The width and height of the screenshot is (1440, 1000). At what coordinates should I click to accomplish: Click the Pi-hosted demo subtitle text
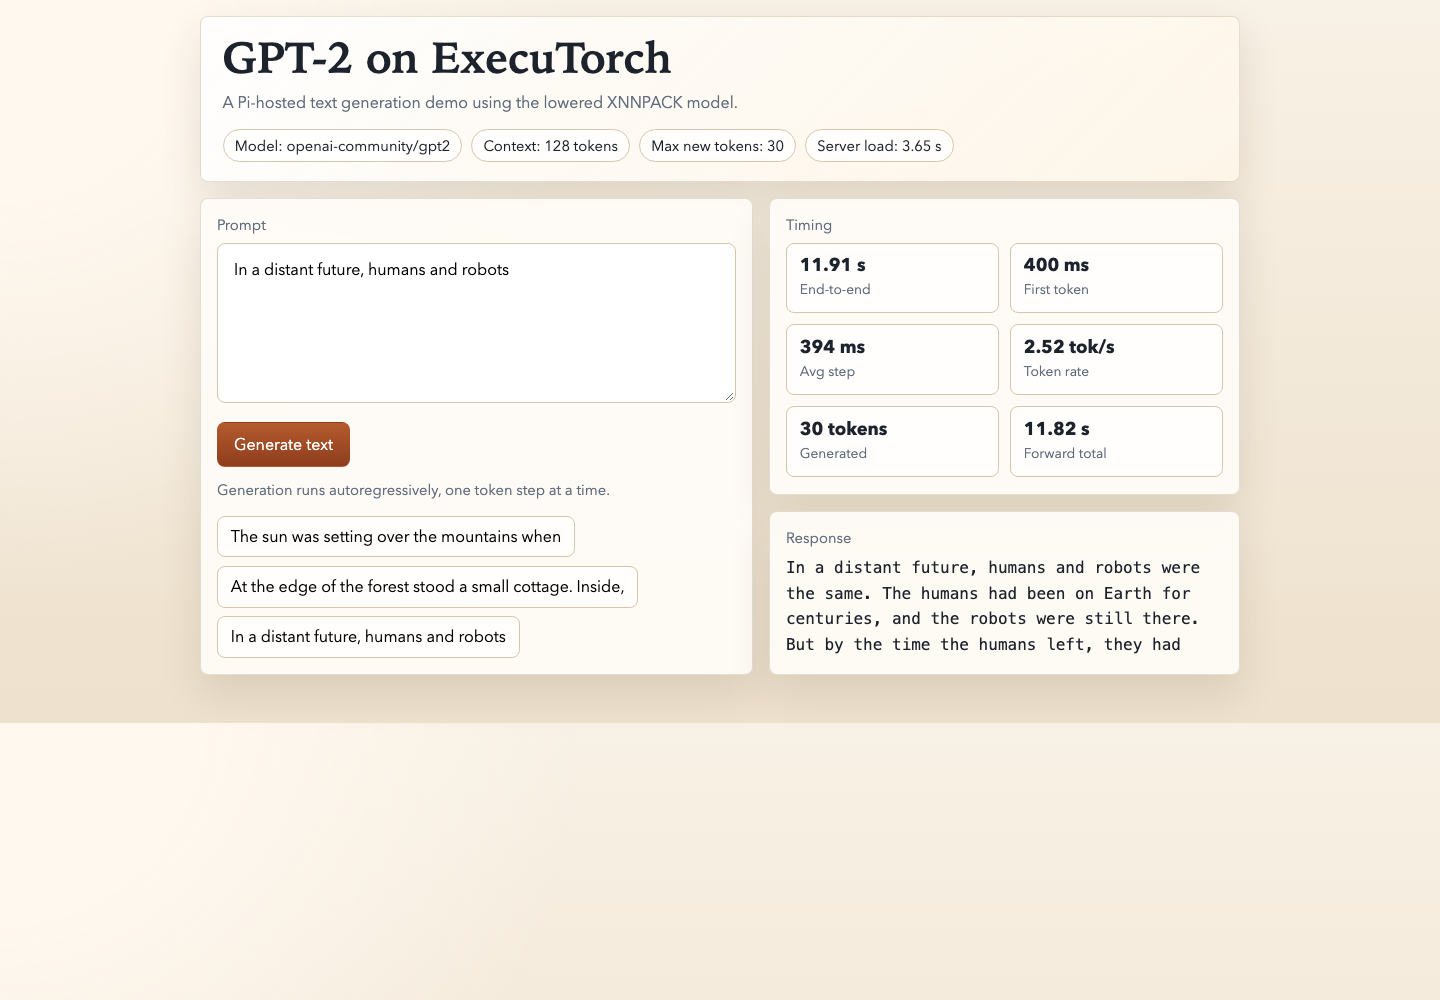tap(480, 102)
